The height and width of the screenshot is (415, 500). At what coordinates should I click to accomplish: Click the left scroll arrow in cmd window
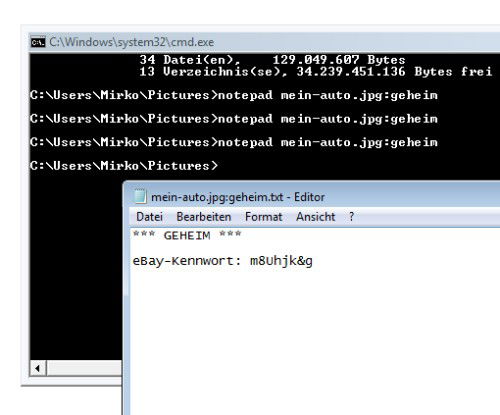[38, 368]
